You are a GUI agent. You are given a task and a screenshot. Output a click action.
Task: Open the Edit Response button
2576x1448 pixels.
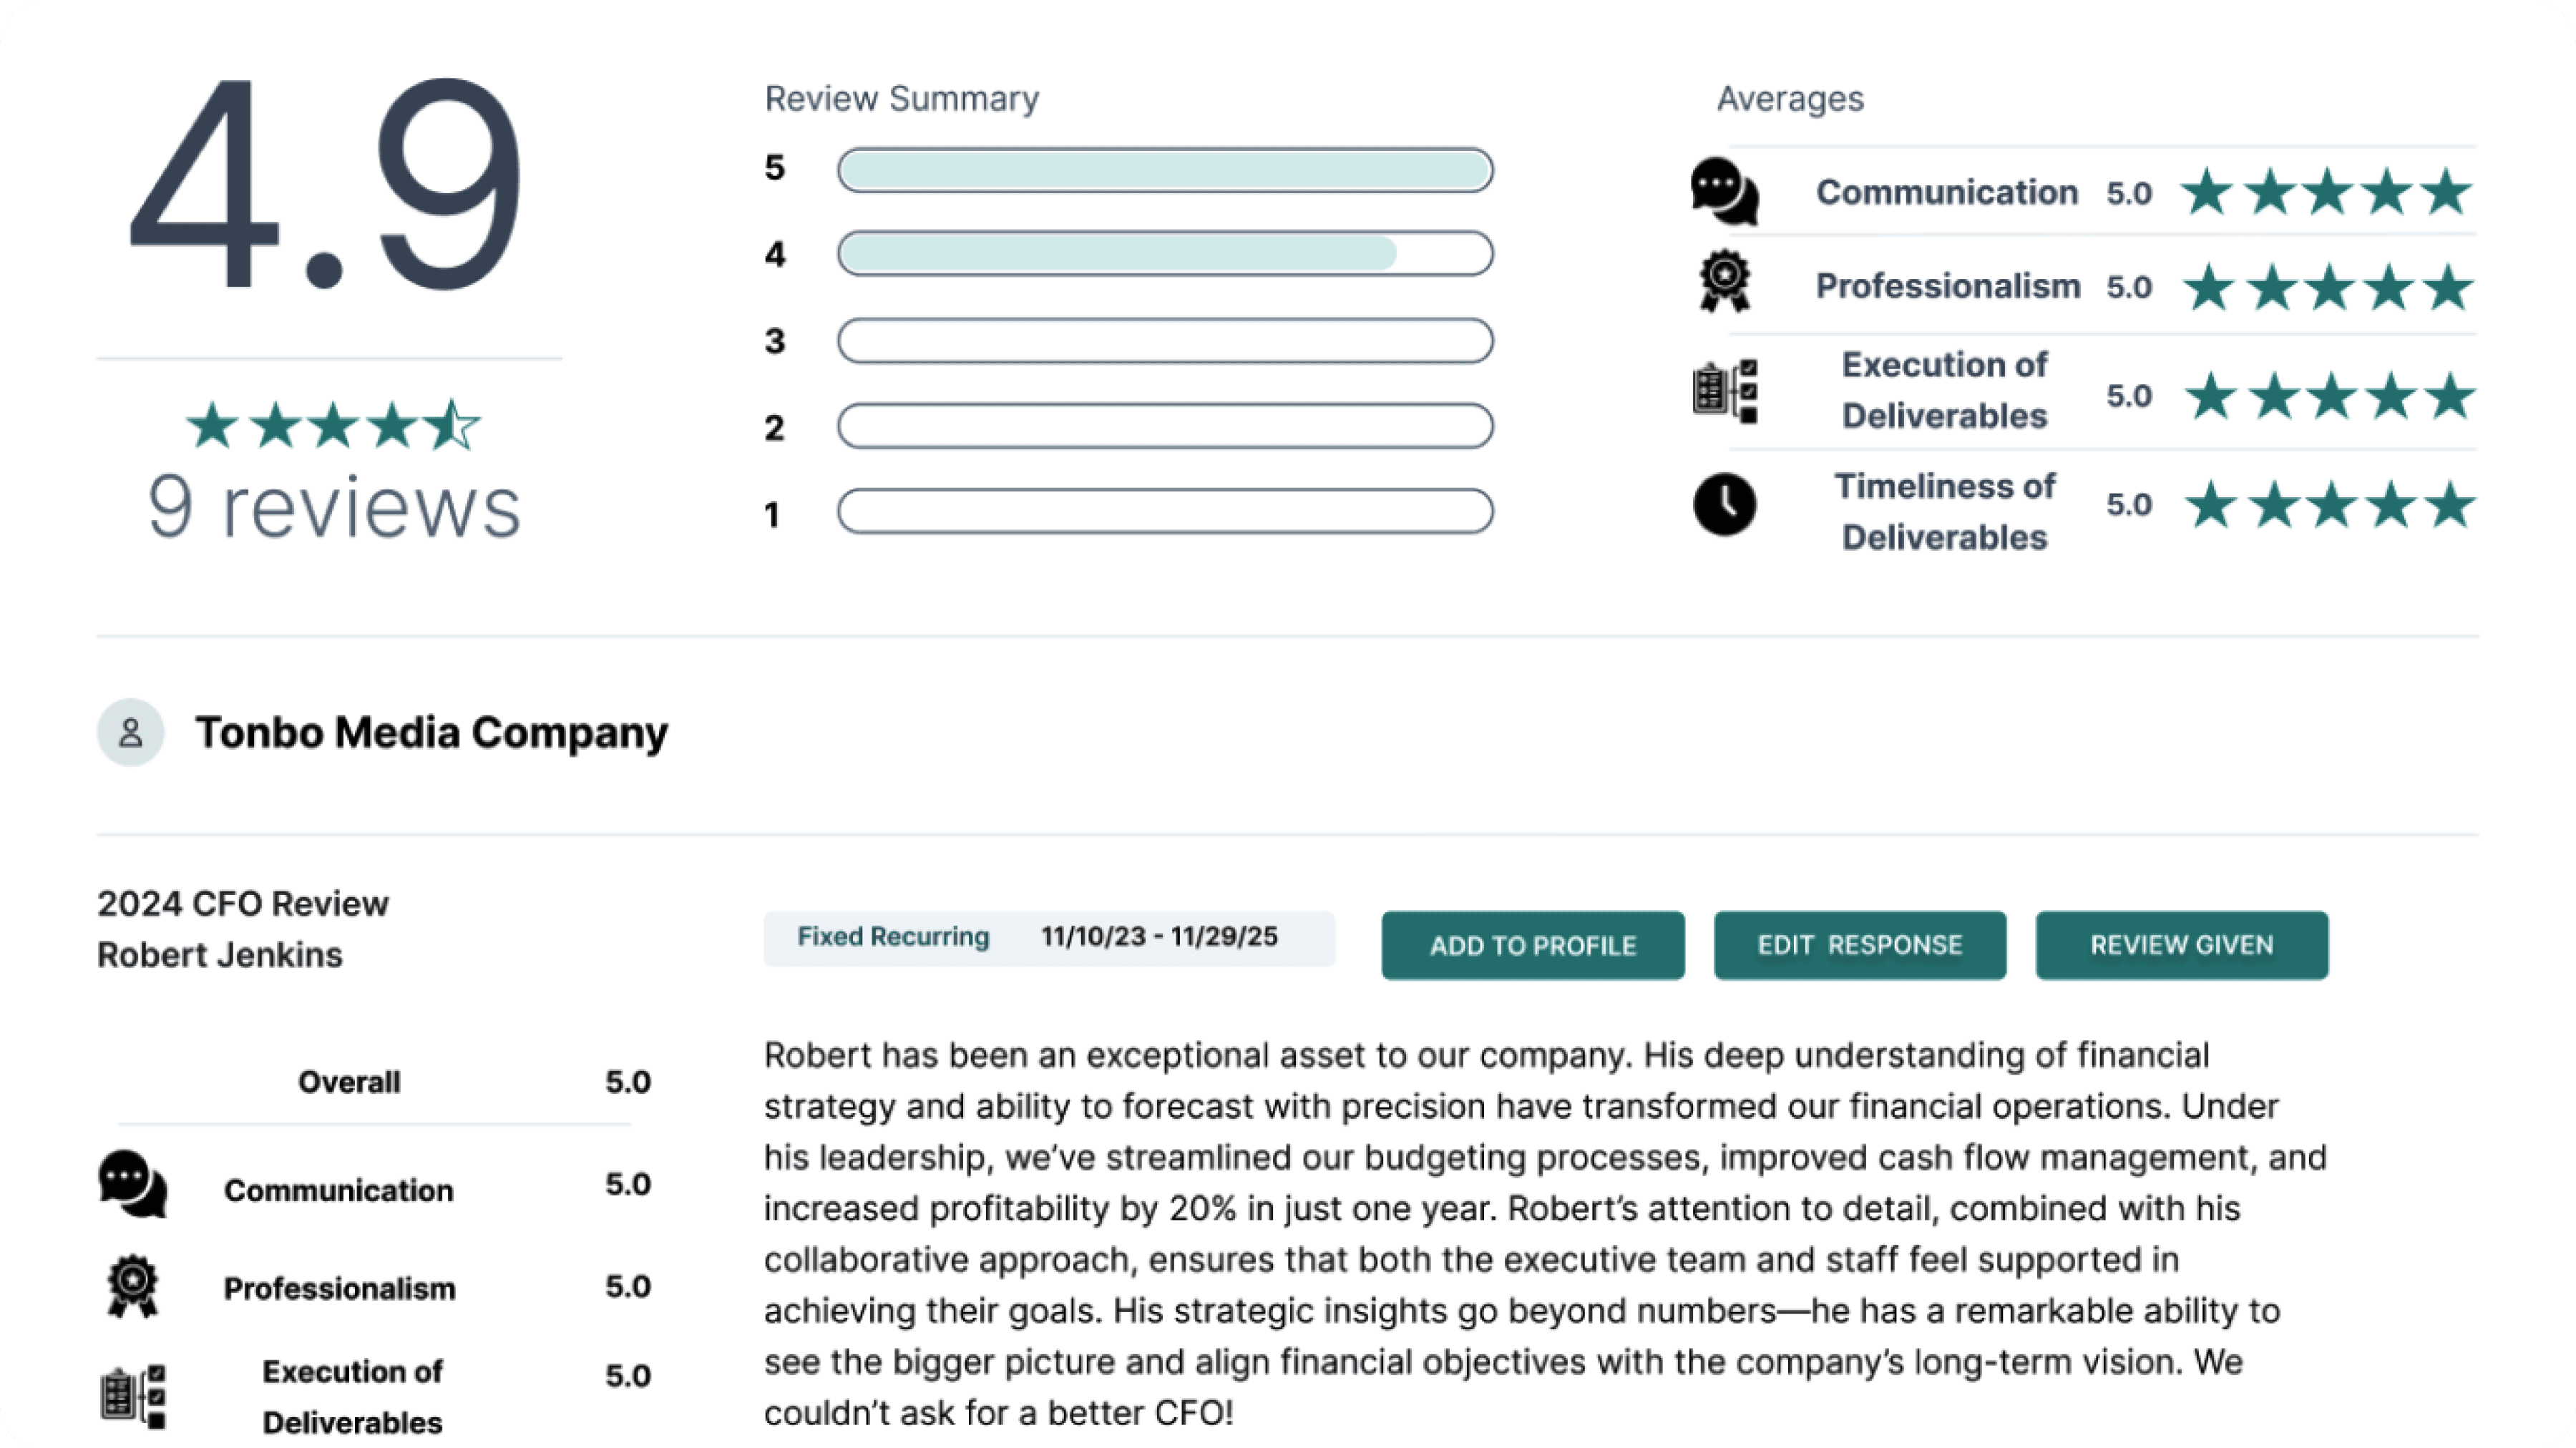tap(1859, 945)
